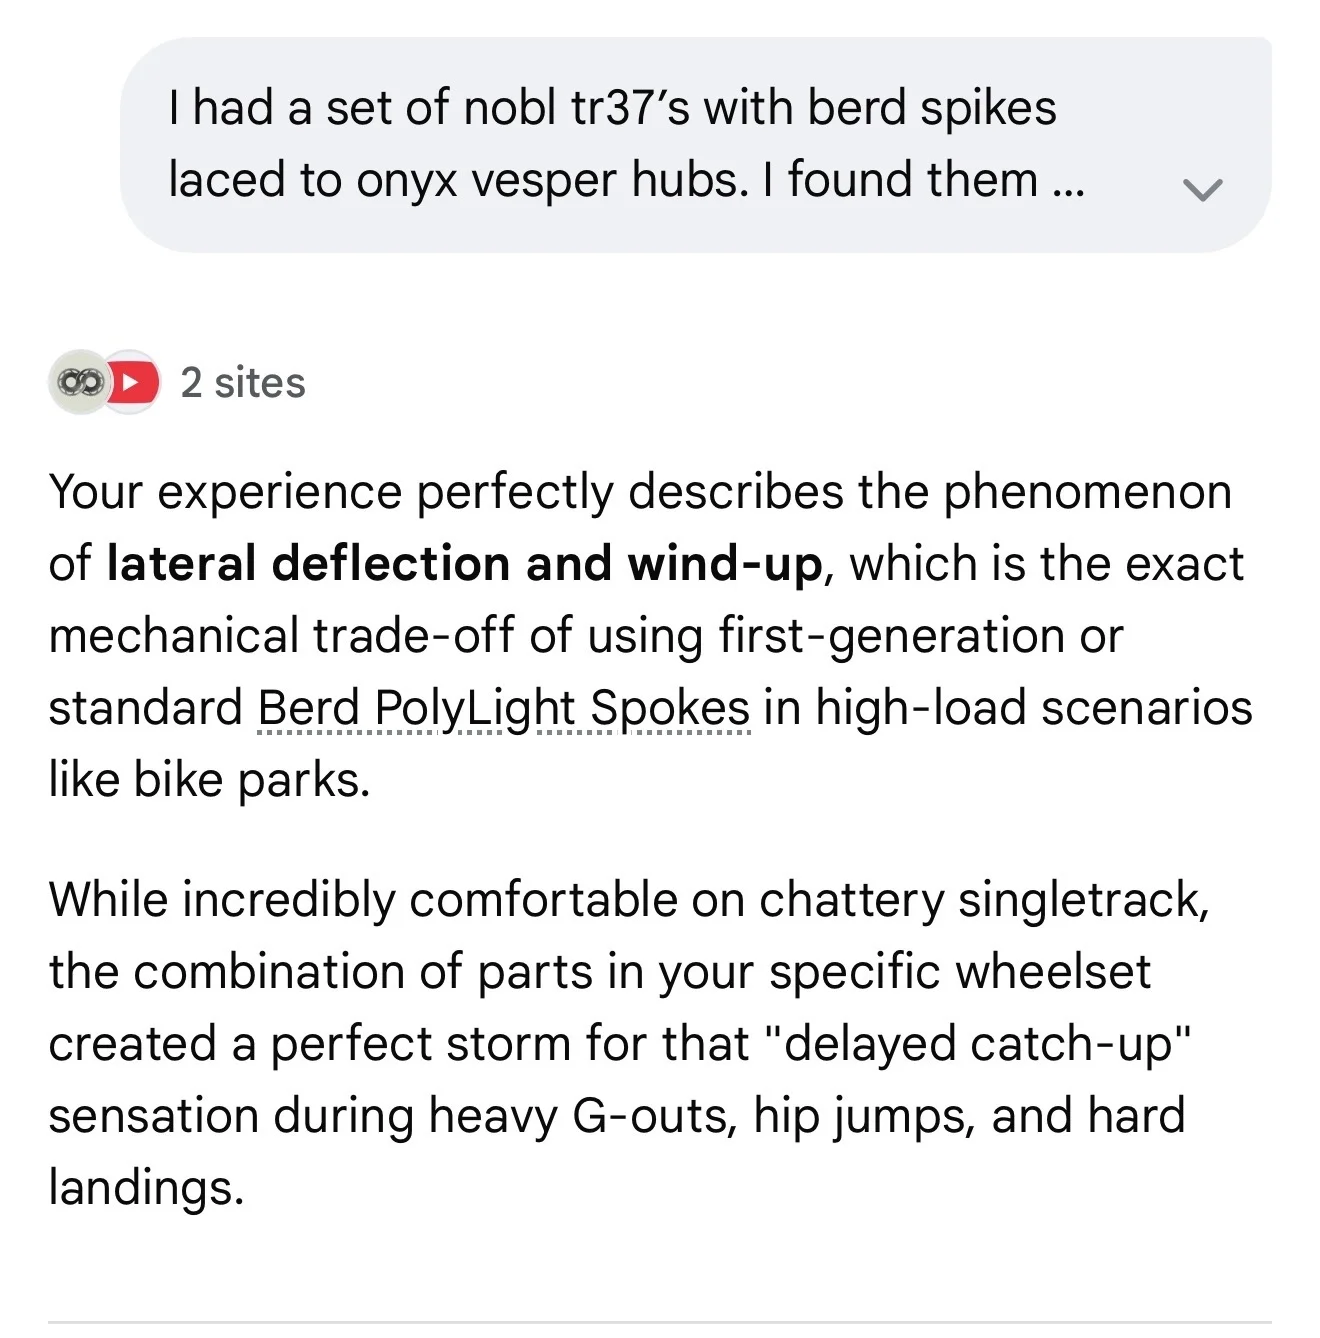Click the words "bike parks"

click(251, 780)
